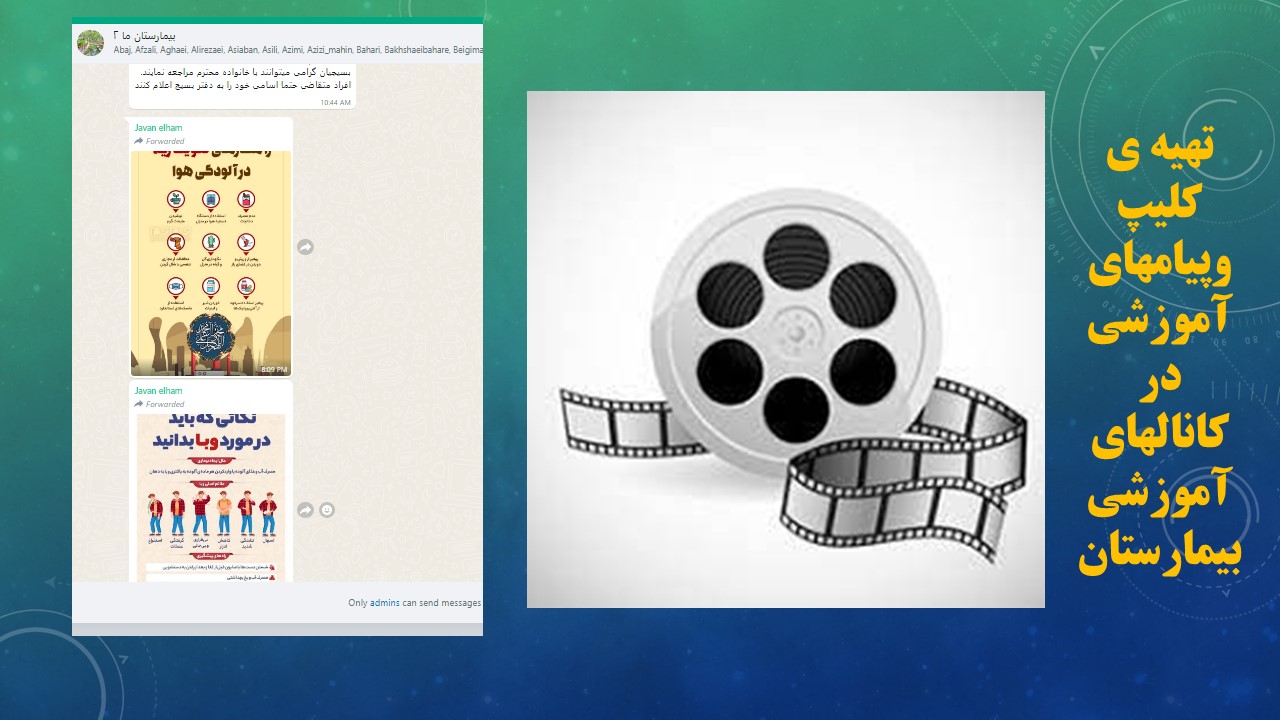Screen dimensions: 1280x720
Task: Click the Forwarded arrow icon on the first message
Action: [139, 142]
